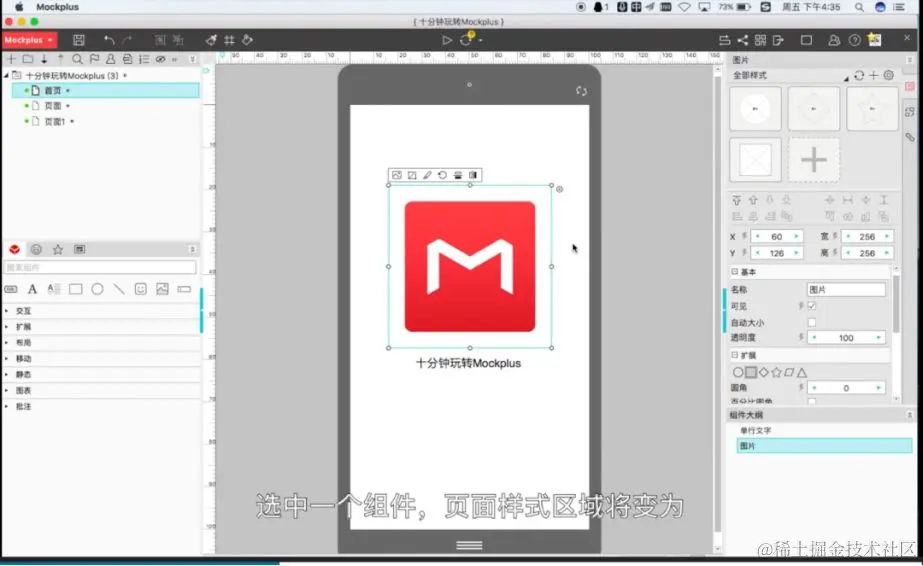Start preview with the play icon

point(447,40)
